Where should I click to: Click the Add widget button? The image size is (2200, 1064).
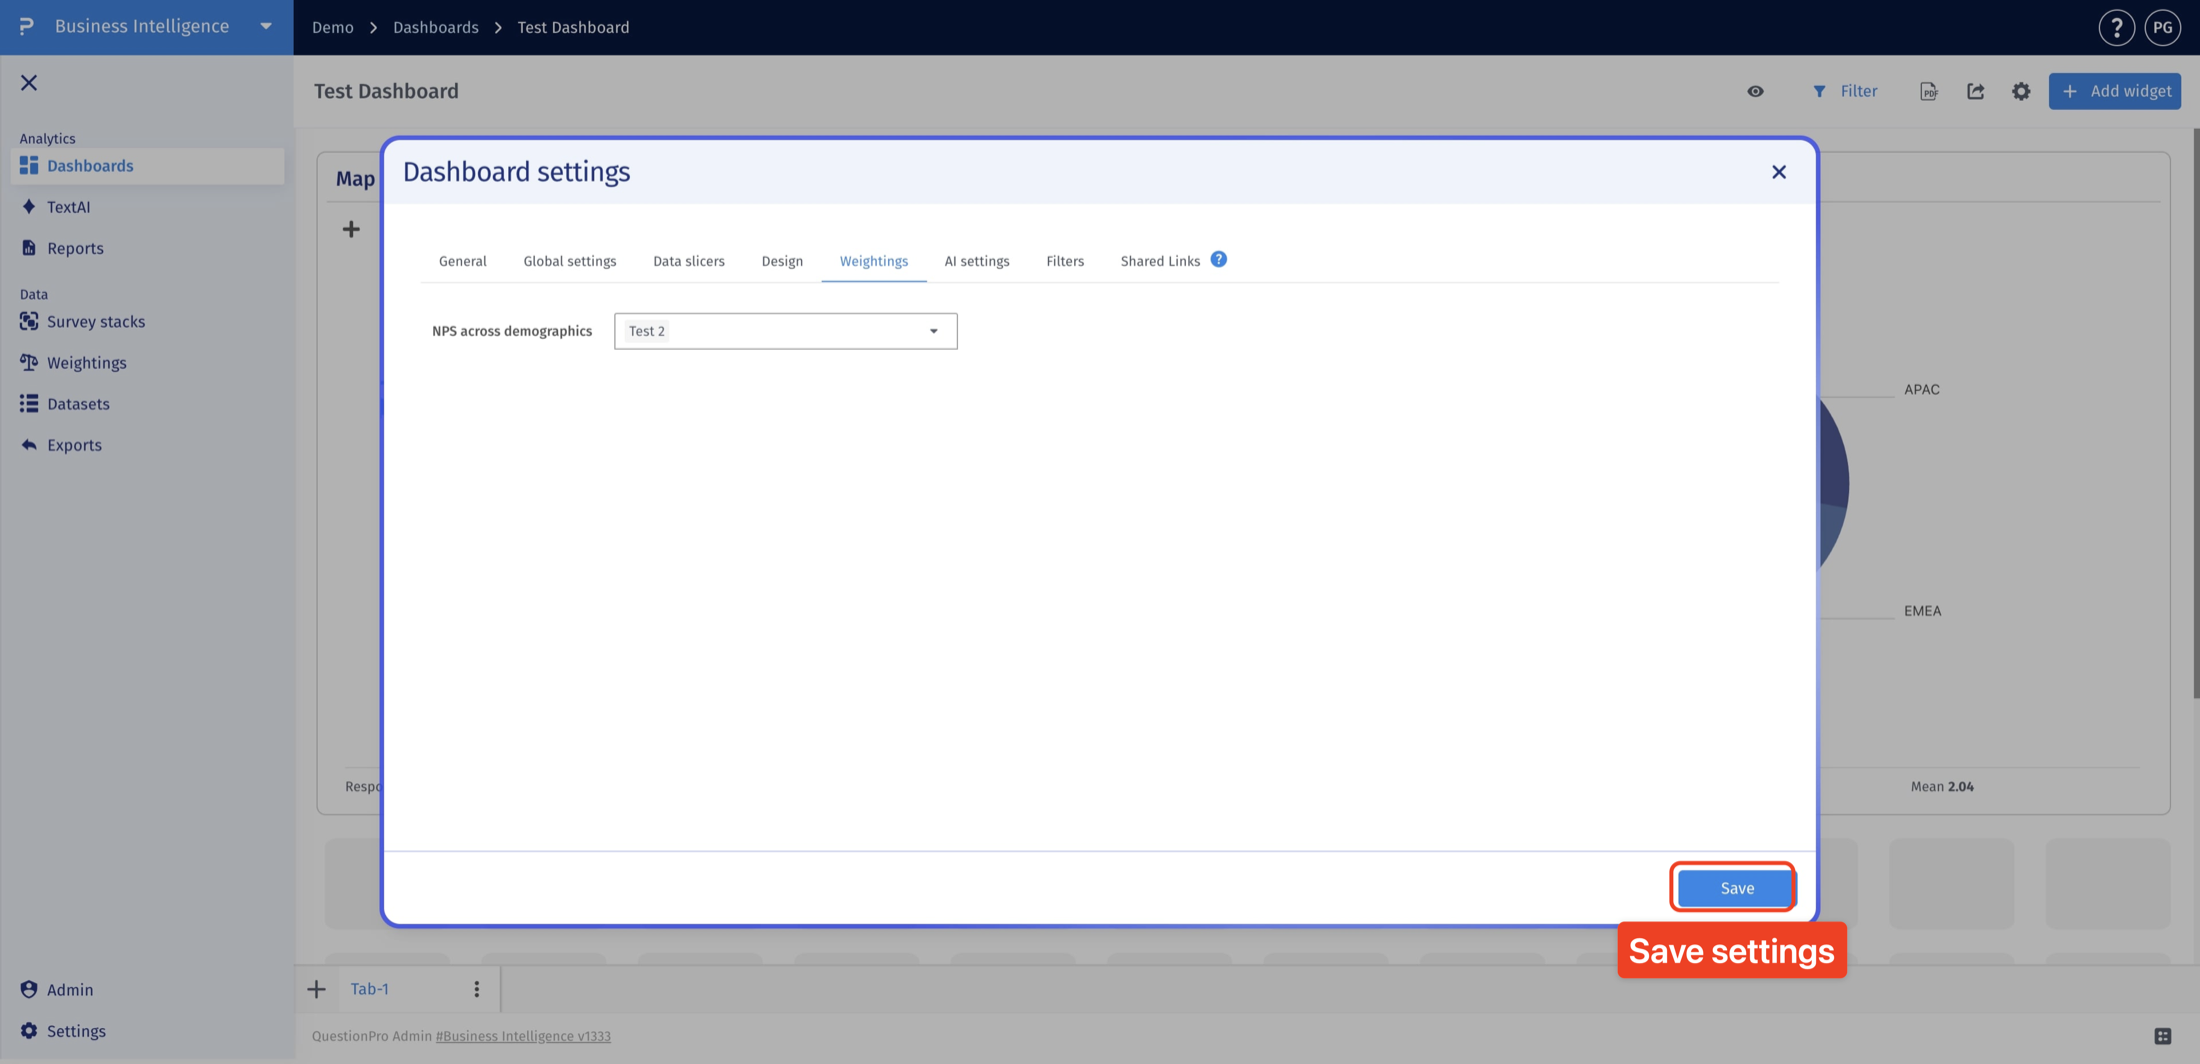[2115, 91]
